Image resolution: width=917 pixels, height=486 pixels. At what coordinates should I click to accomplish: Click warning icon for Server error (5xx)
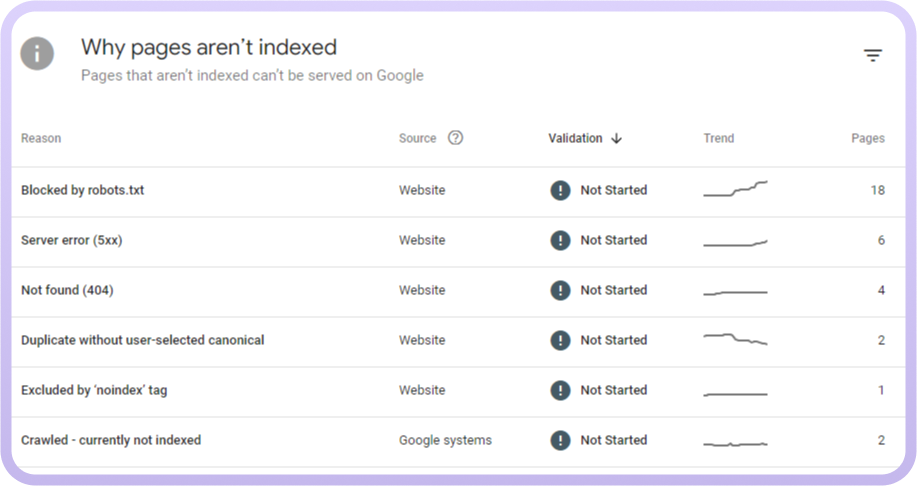(560, 240)
